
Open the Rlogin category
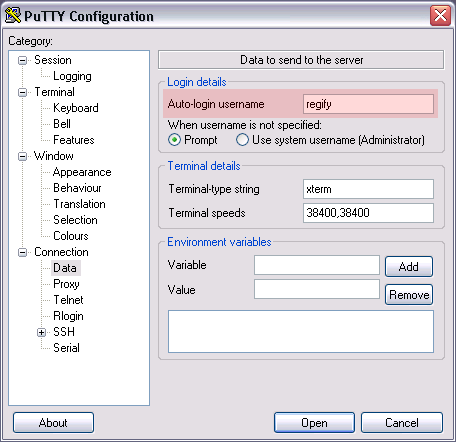(68, 316)
